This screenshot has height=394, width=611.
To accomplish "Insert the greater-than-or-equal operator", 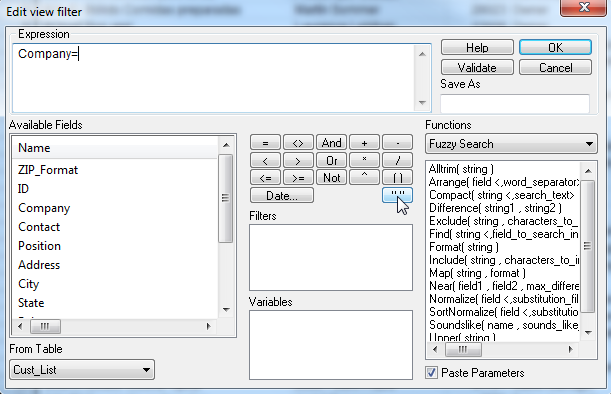I will (x=298, y=178).
